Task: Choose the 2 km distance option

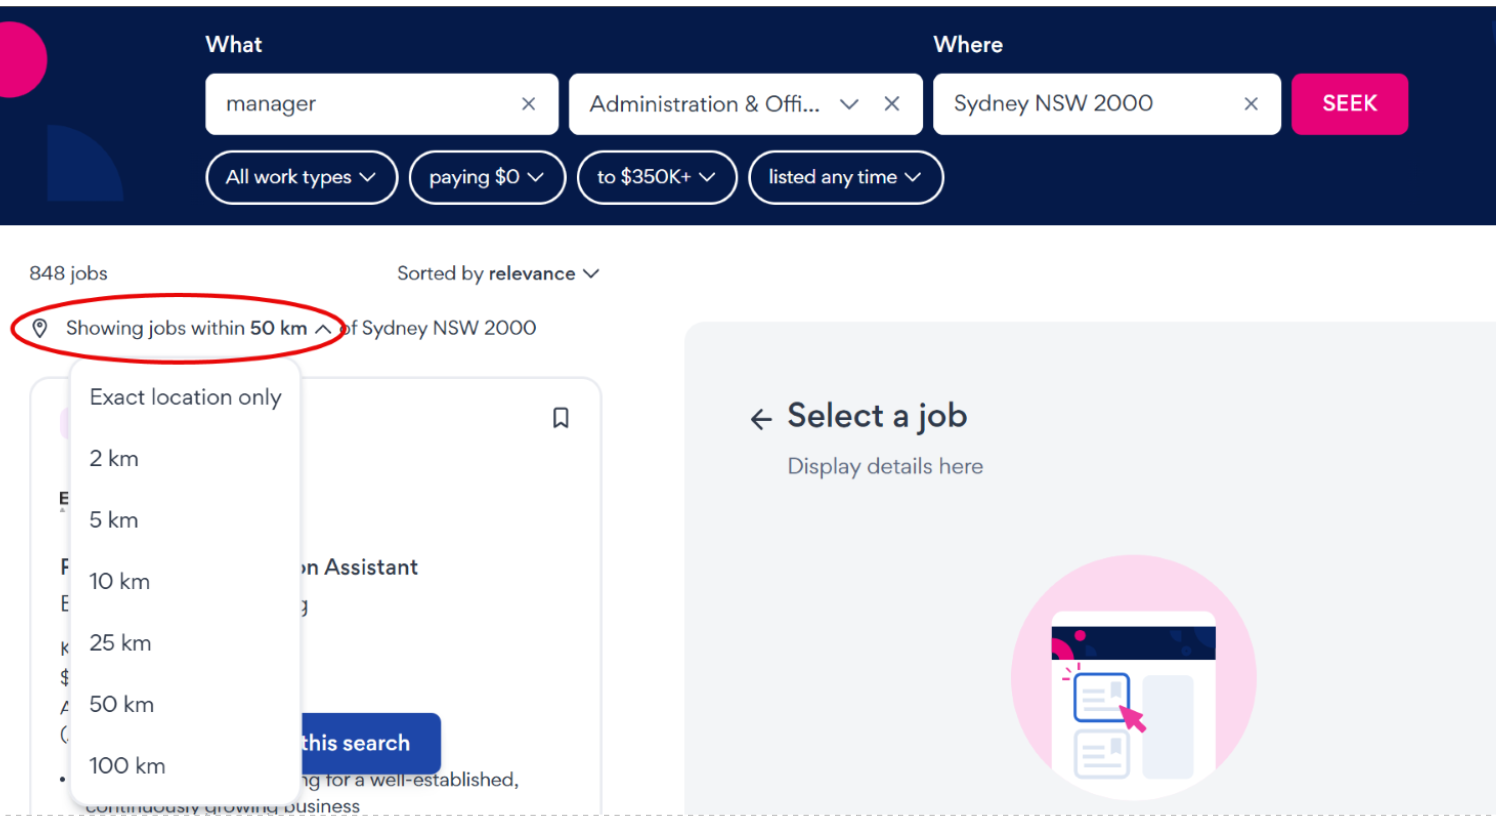Action: pos(114,459)
